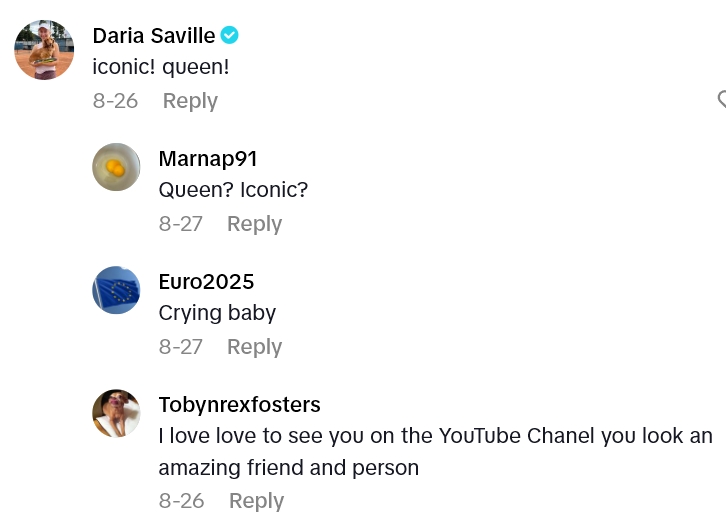The width and height of the screenshot is (726, 532).
Task: Click the "iconic! queen!" comment text
Action: click(x=161, y=67)
